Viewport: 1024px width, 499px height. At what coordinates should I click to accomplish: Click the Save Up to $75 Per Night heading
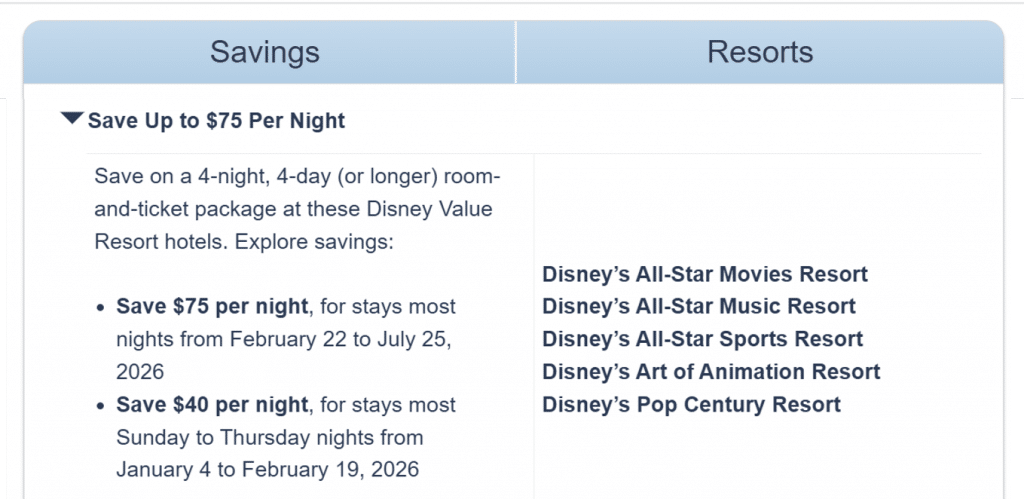tap(216, 121)
